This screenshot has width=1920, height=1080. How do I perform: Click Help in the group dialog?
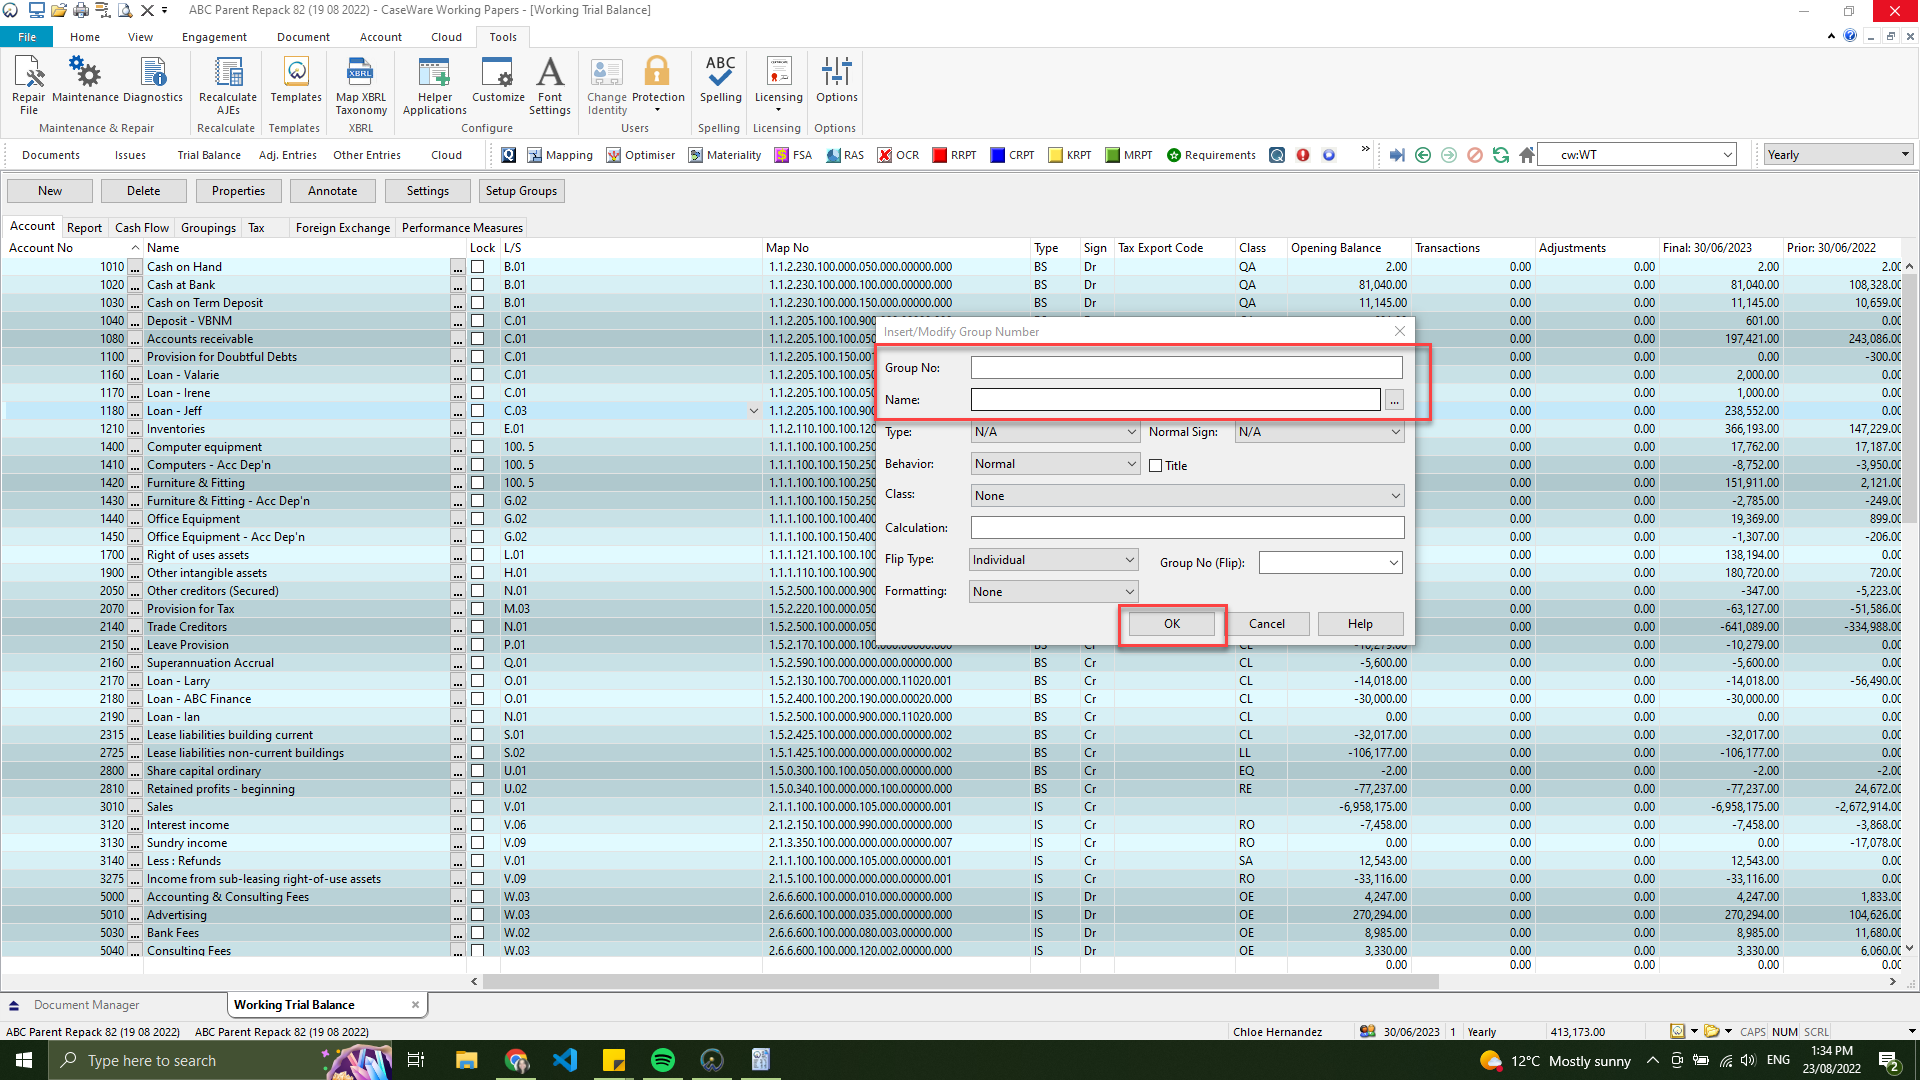coord(1360,624)
